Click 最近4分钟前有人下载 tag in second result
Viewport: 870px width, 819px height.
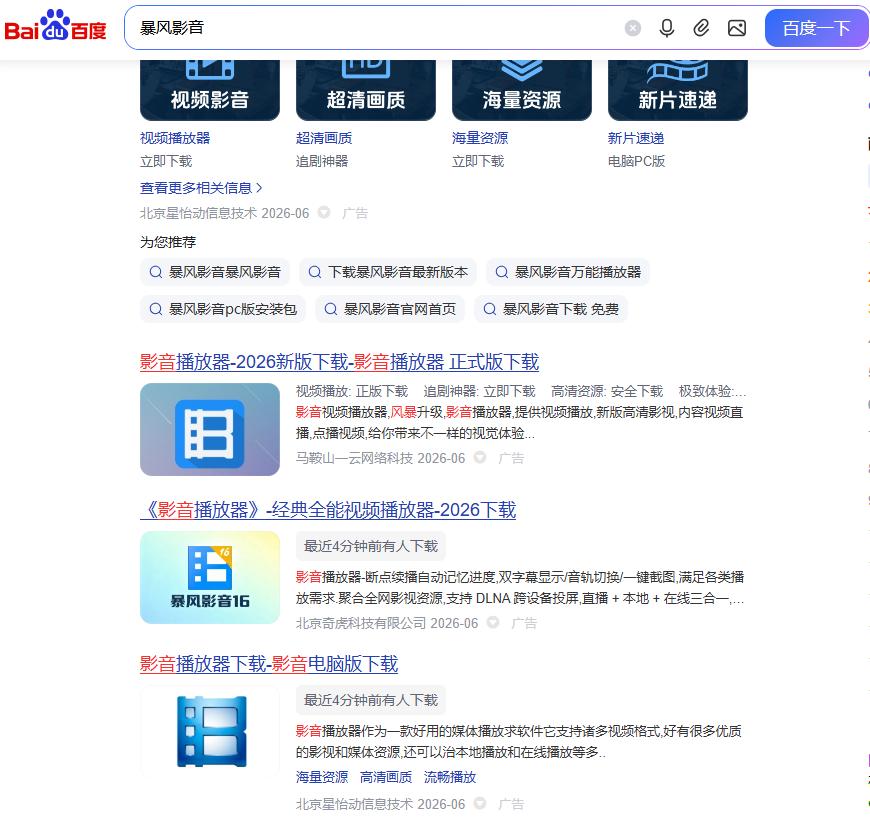click(x=371, y=546)
